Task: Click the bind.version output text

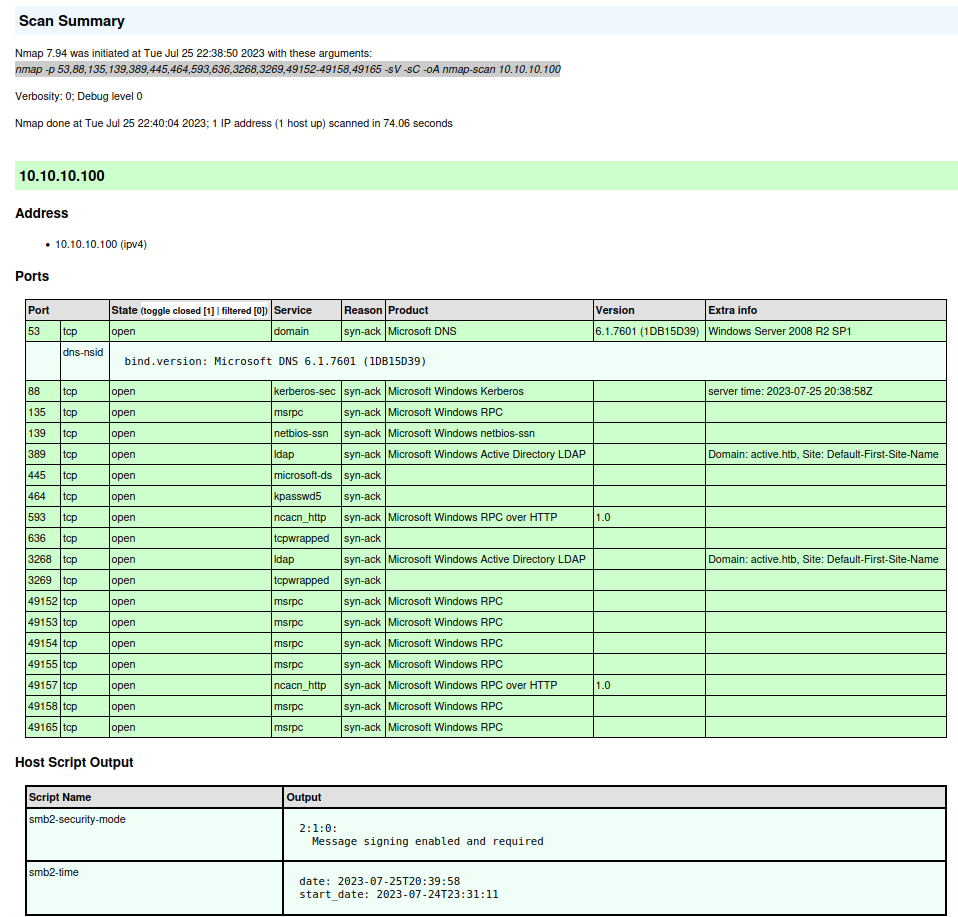Action: coord(275,361)
